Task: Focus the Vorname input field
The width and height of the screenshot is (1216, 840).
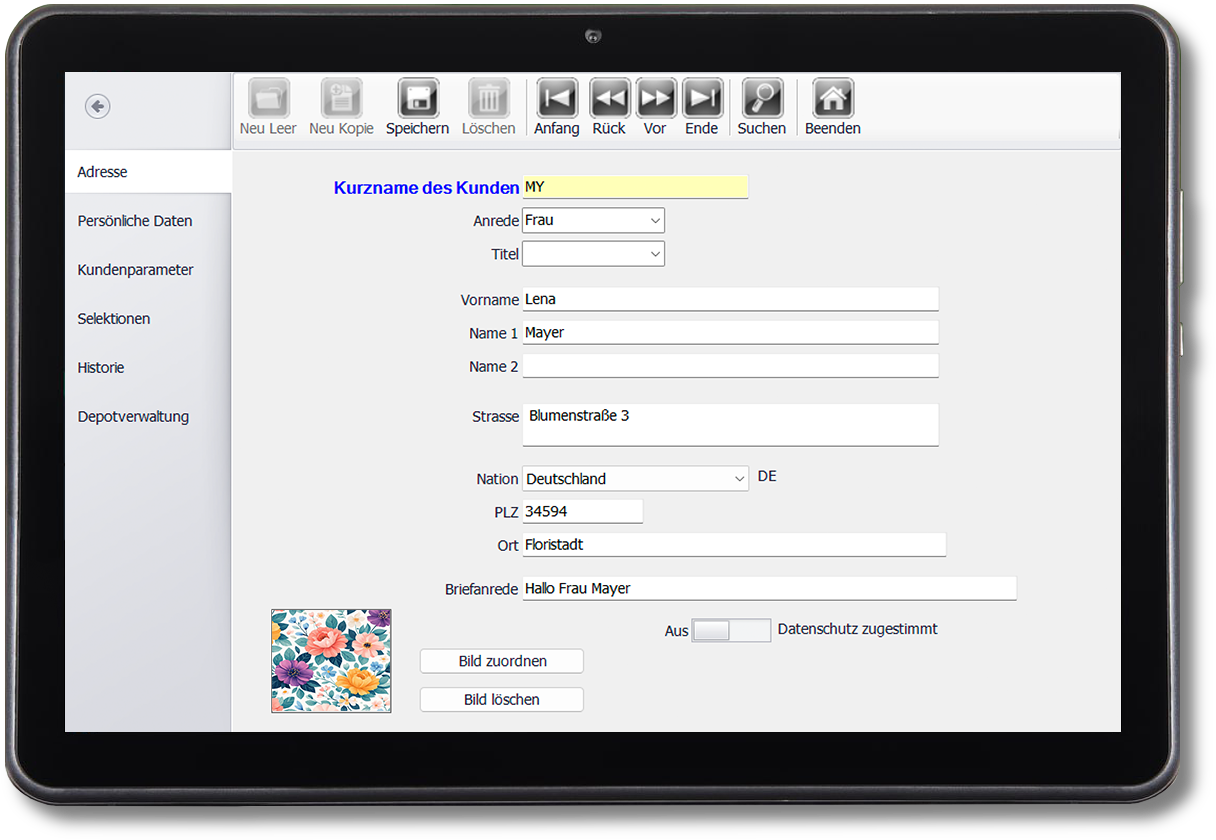Action: (730, 299)
